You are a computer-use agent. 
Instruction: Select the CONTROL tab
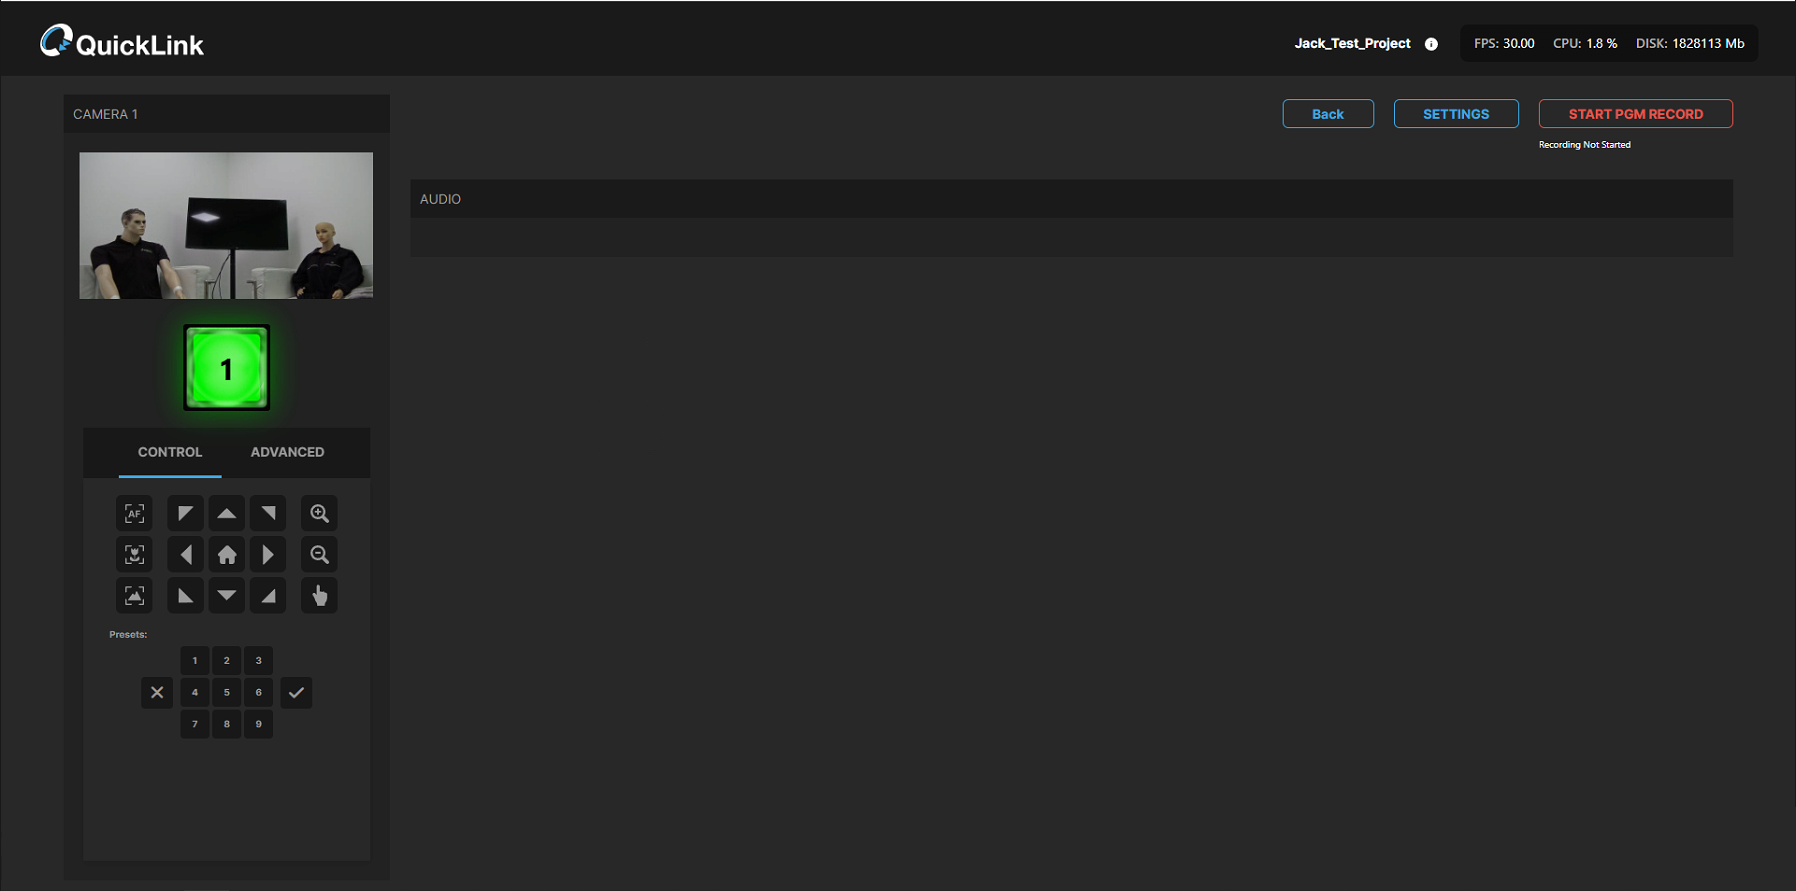pos(170,452)
